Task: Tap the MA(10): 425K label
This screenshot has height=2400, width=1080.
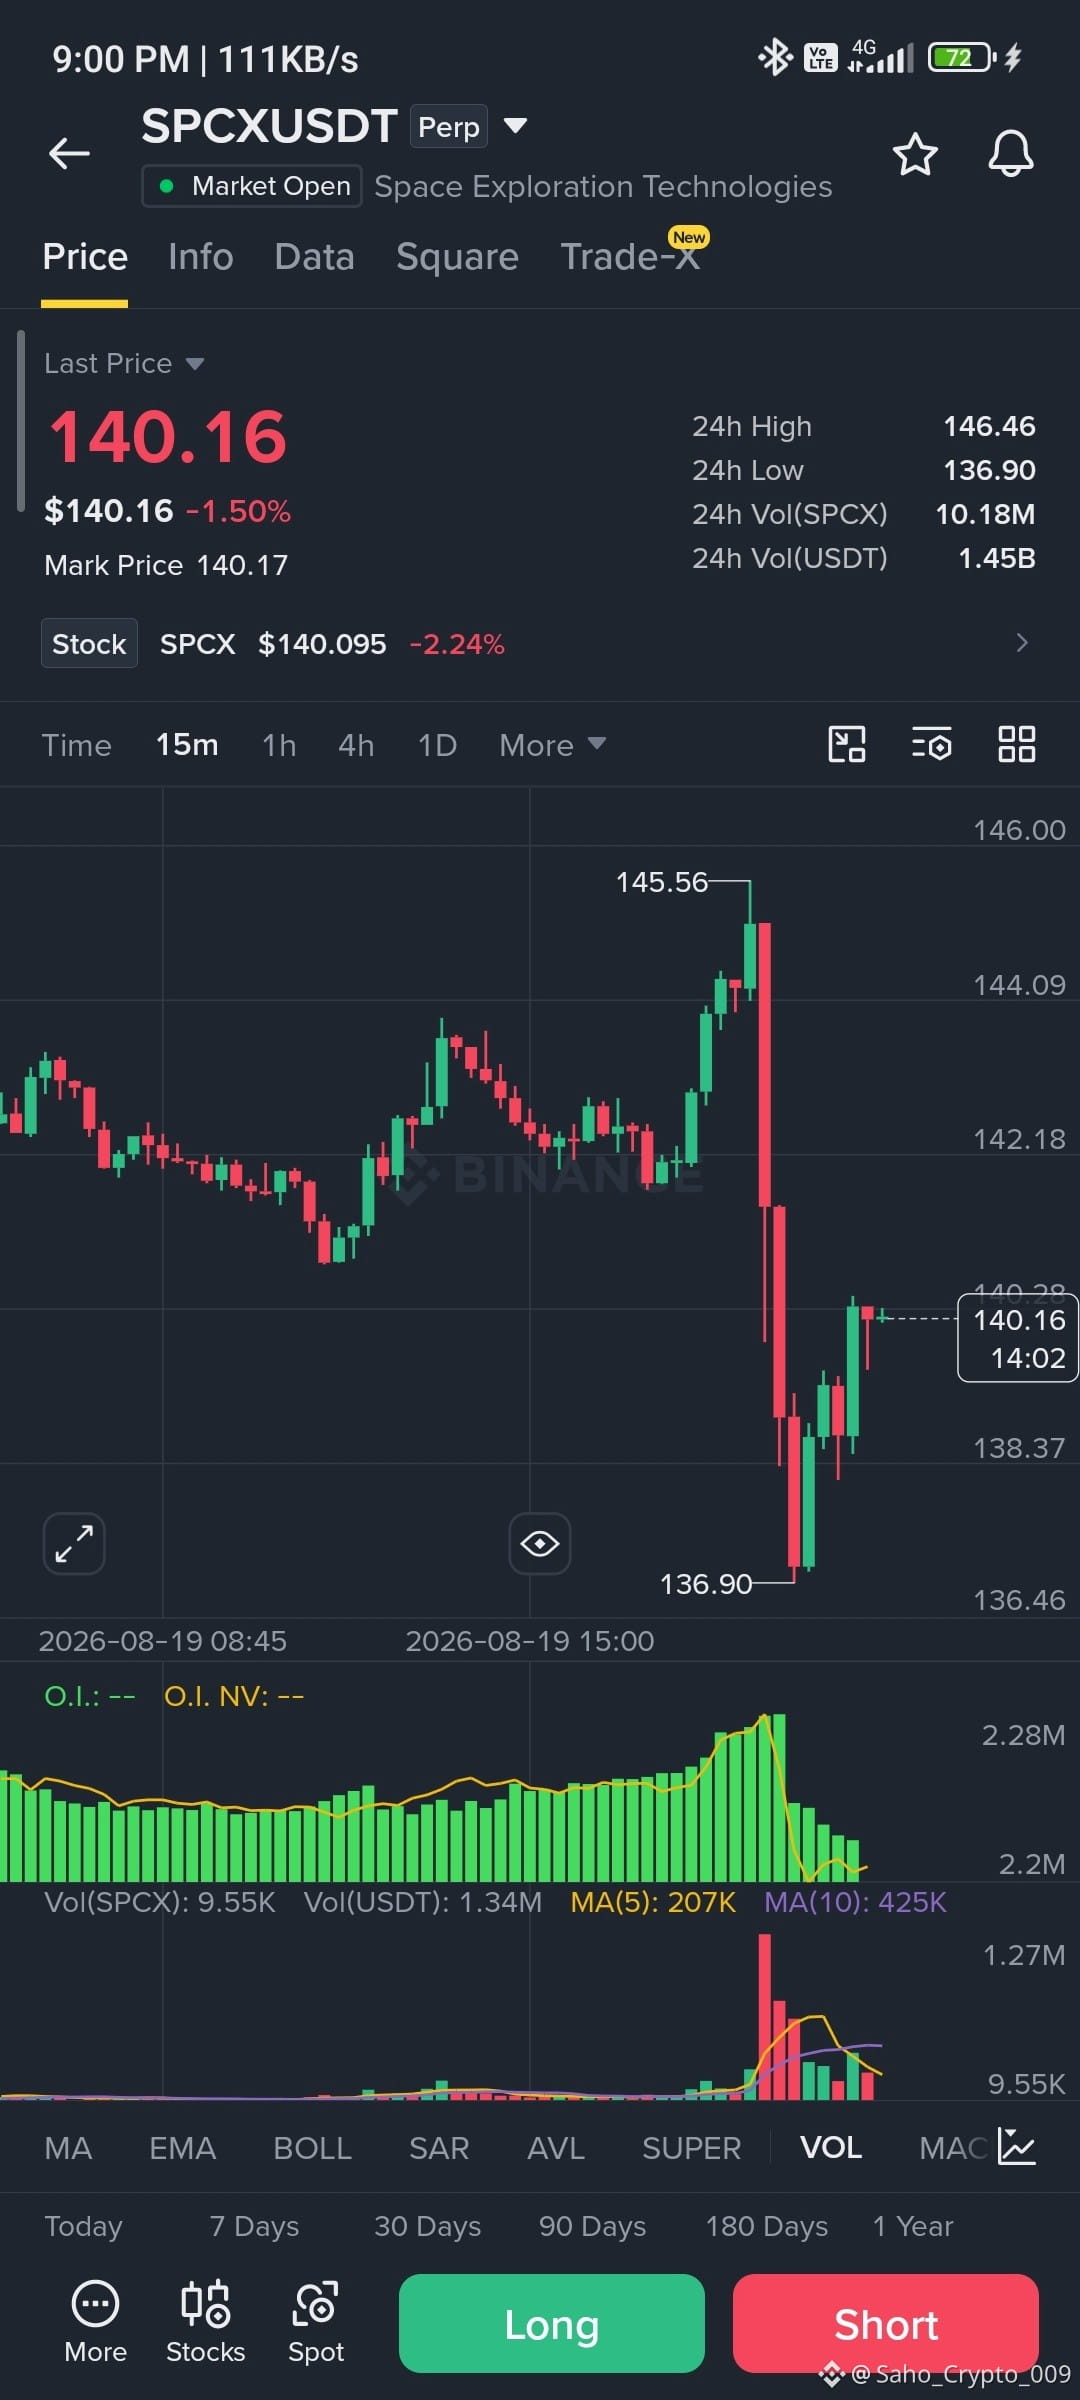Action: click(855, 1901)
